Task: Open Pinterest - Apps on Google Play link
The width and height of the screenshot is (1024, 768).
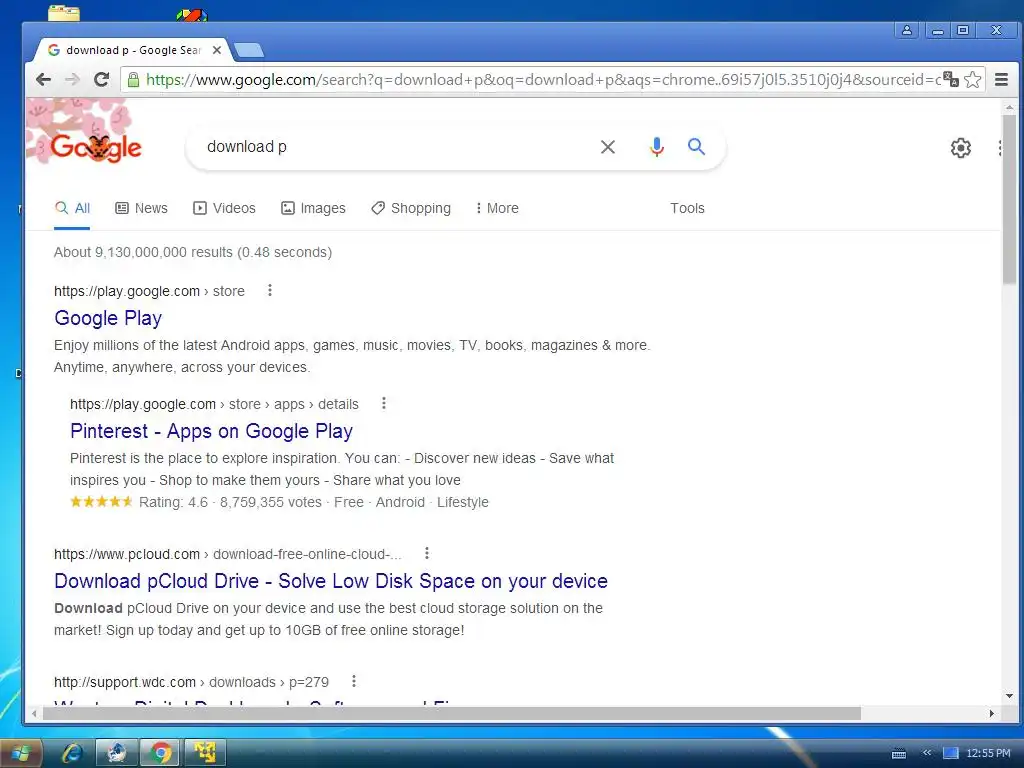Action: pos(212,431)
